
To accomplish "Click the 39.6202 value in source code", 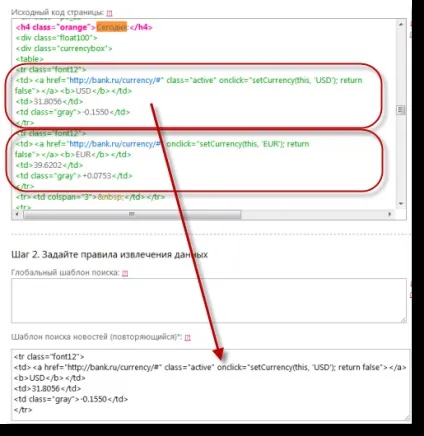I will pos(48,165).
